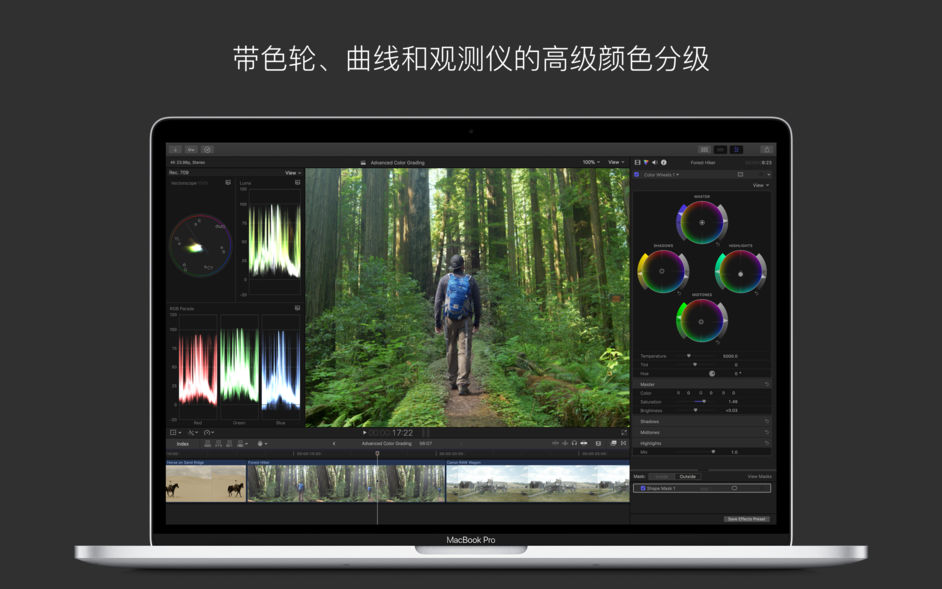Click the View Masks button
Image resolution: width=942 pixels, height=589 pixels.
click(x=762, y=476)
